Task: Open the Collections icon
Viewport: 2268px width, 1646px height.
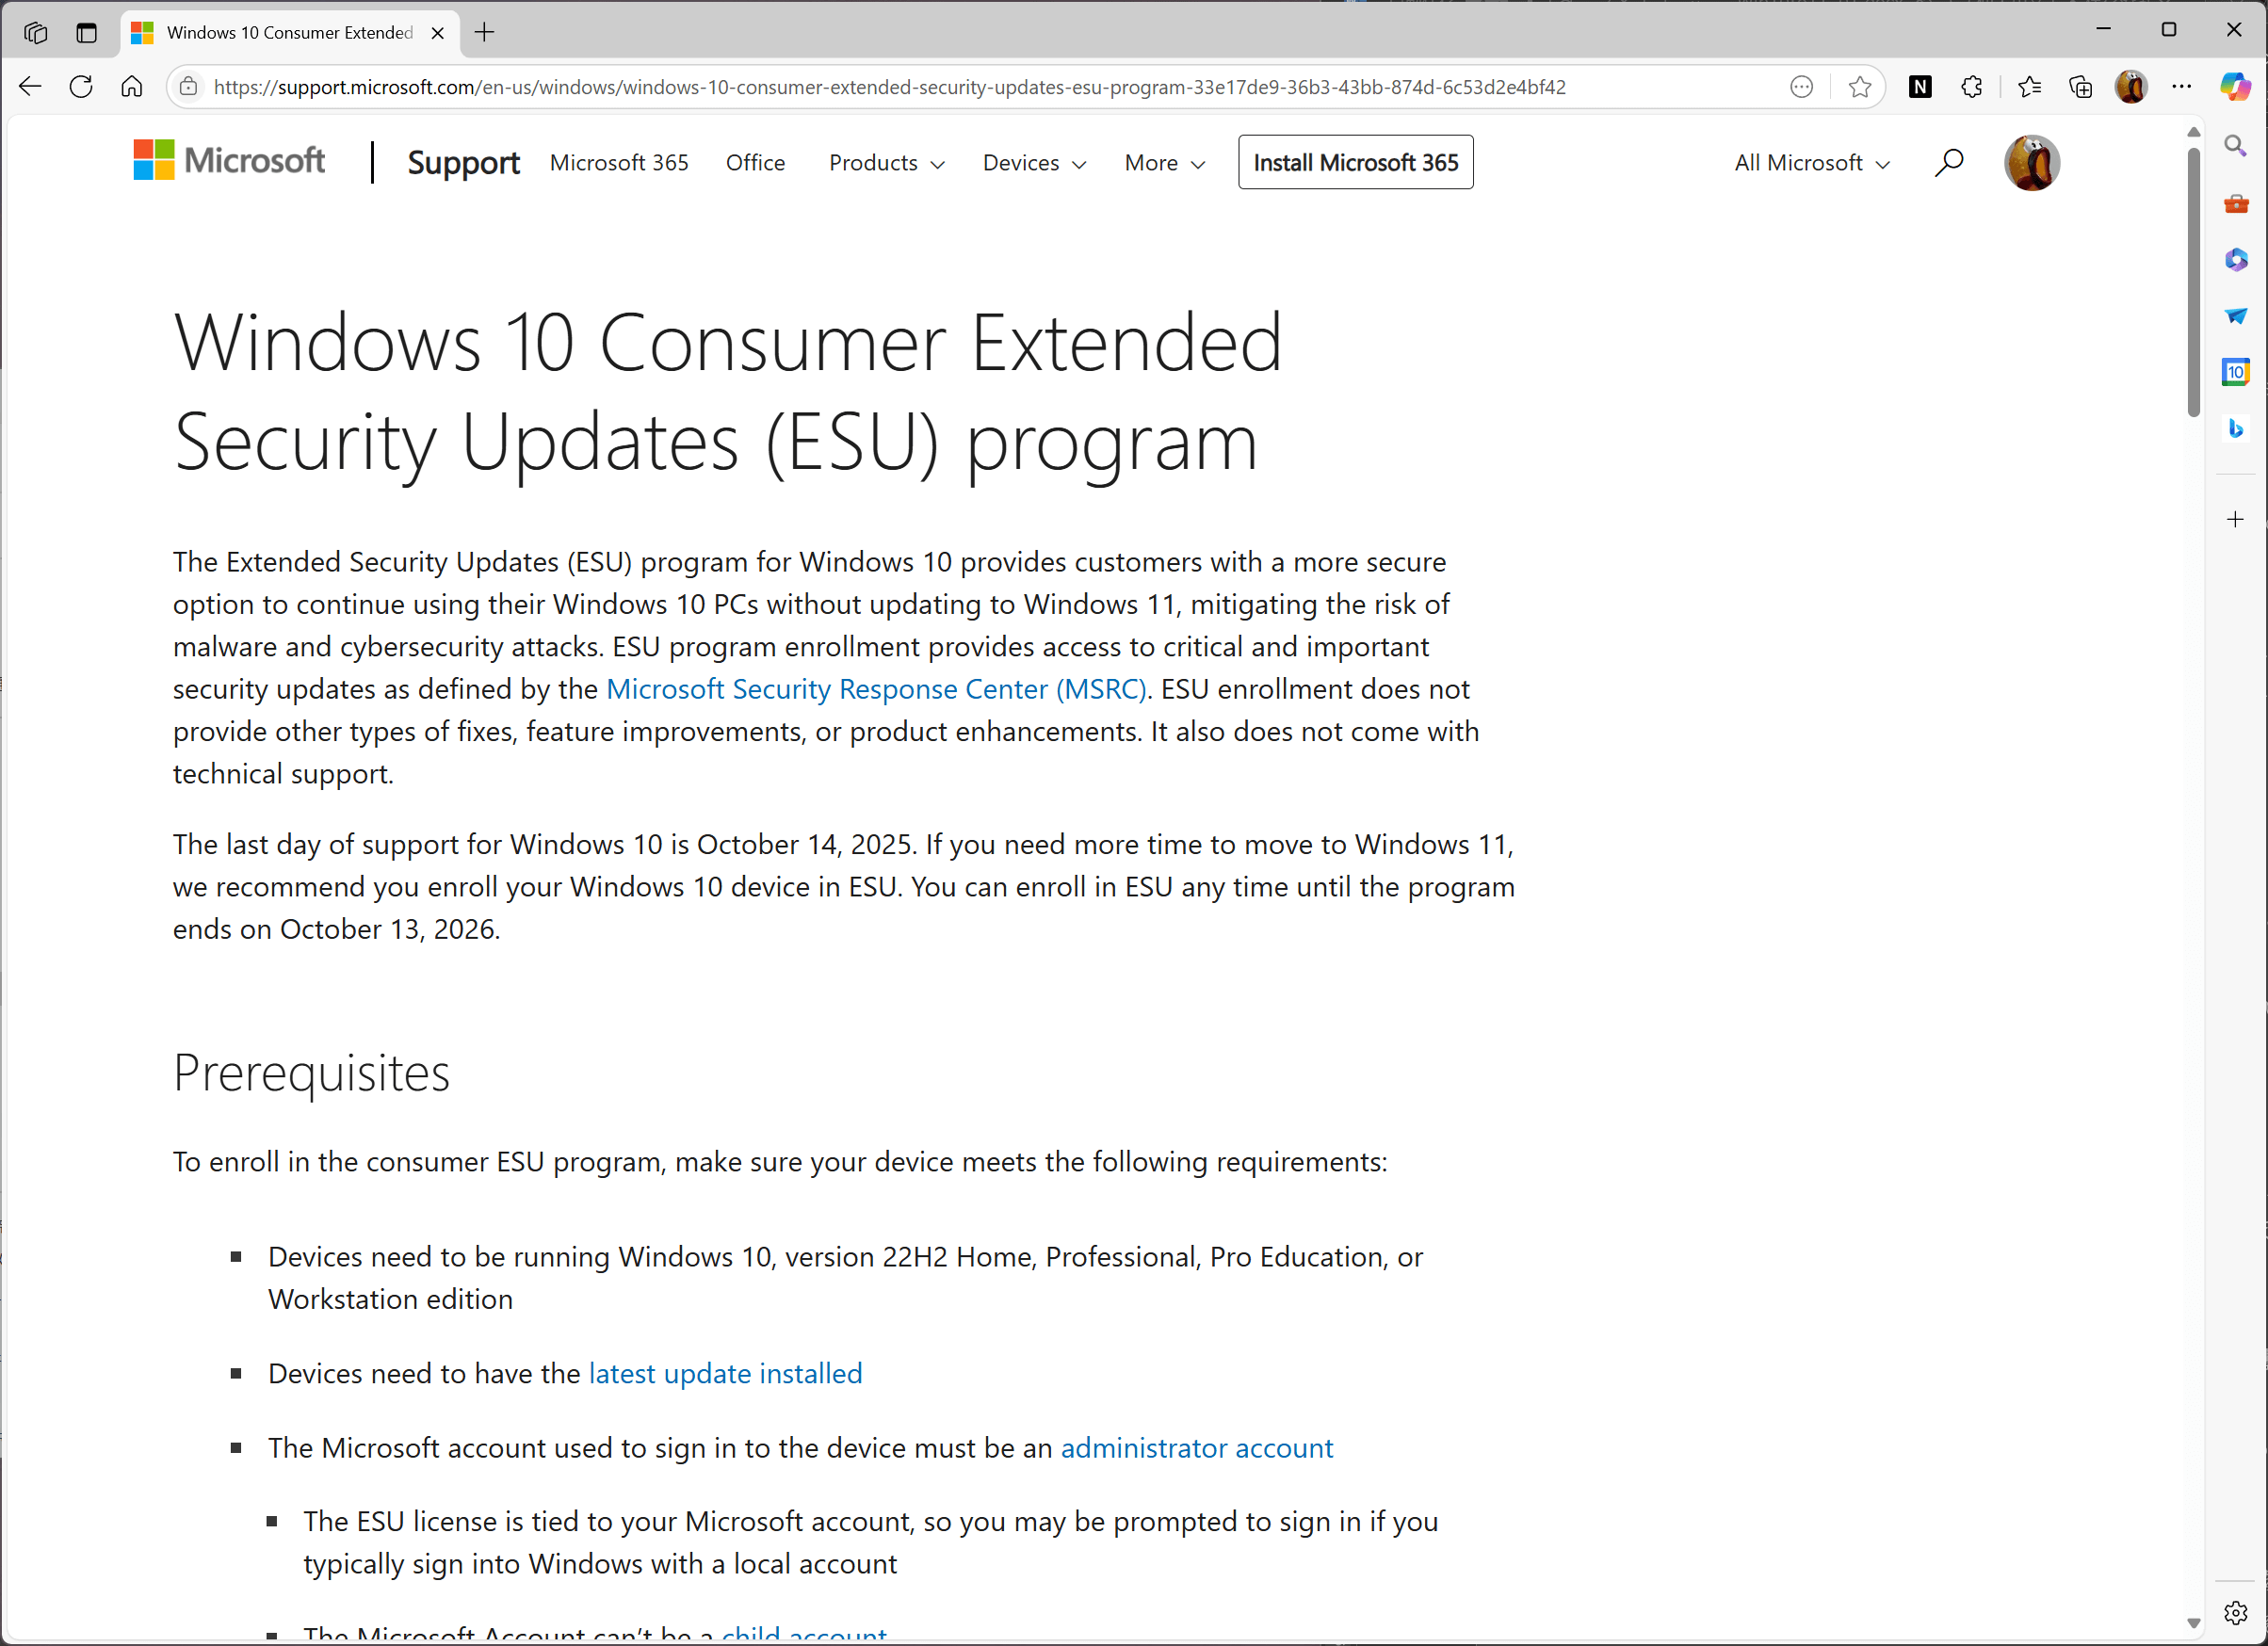Action: [x=2080, y=87]
